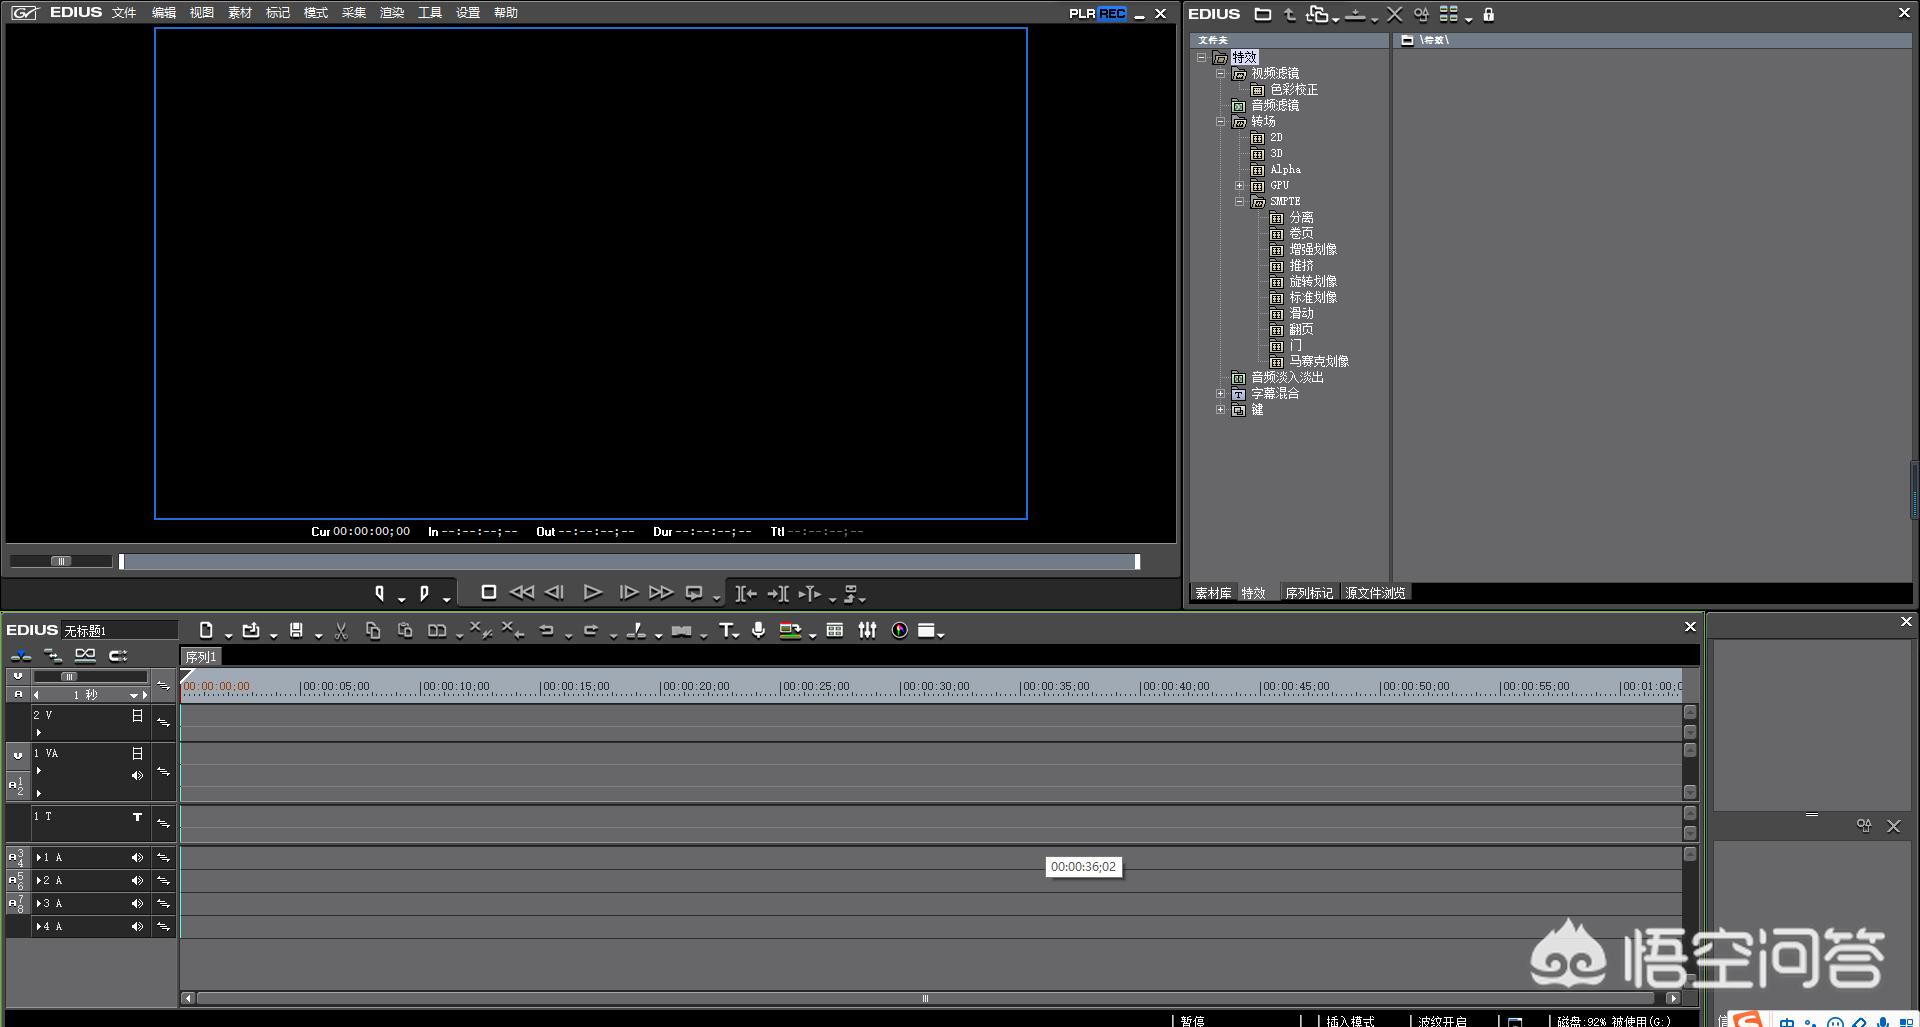
Task: Open the 渲染 menu
Action: pos(392,13)
